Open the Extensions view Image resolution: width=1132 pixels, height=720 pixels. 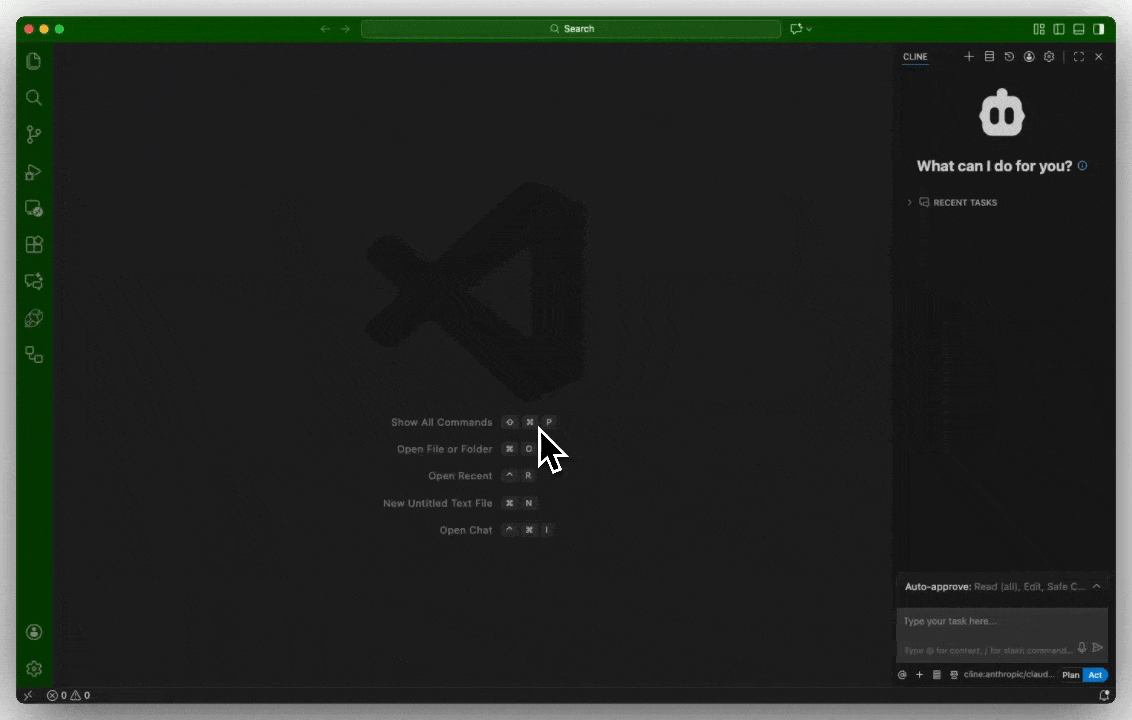33,245
